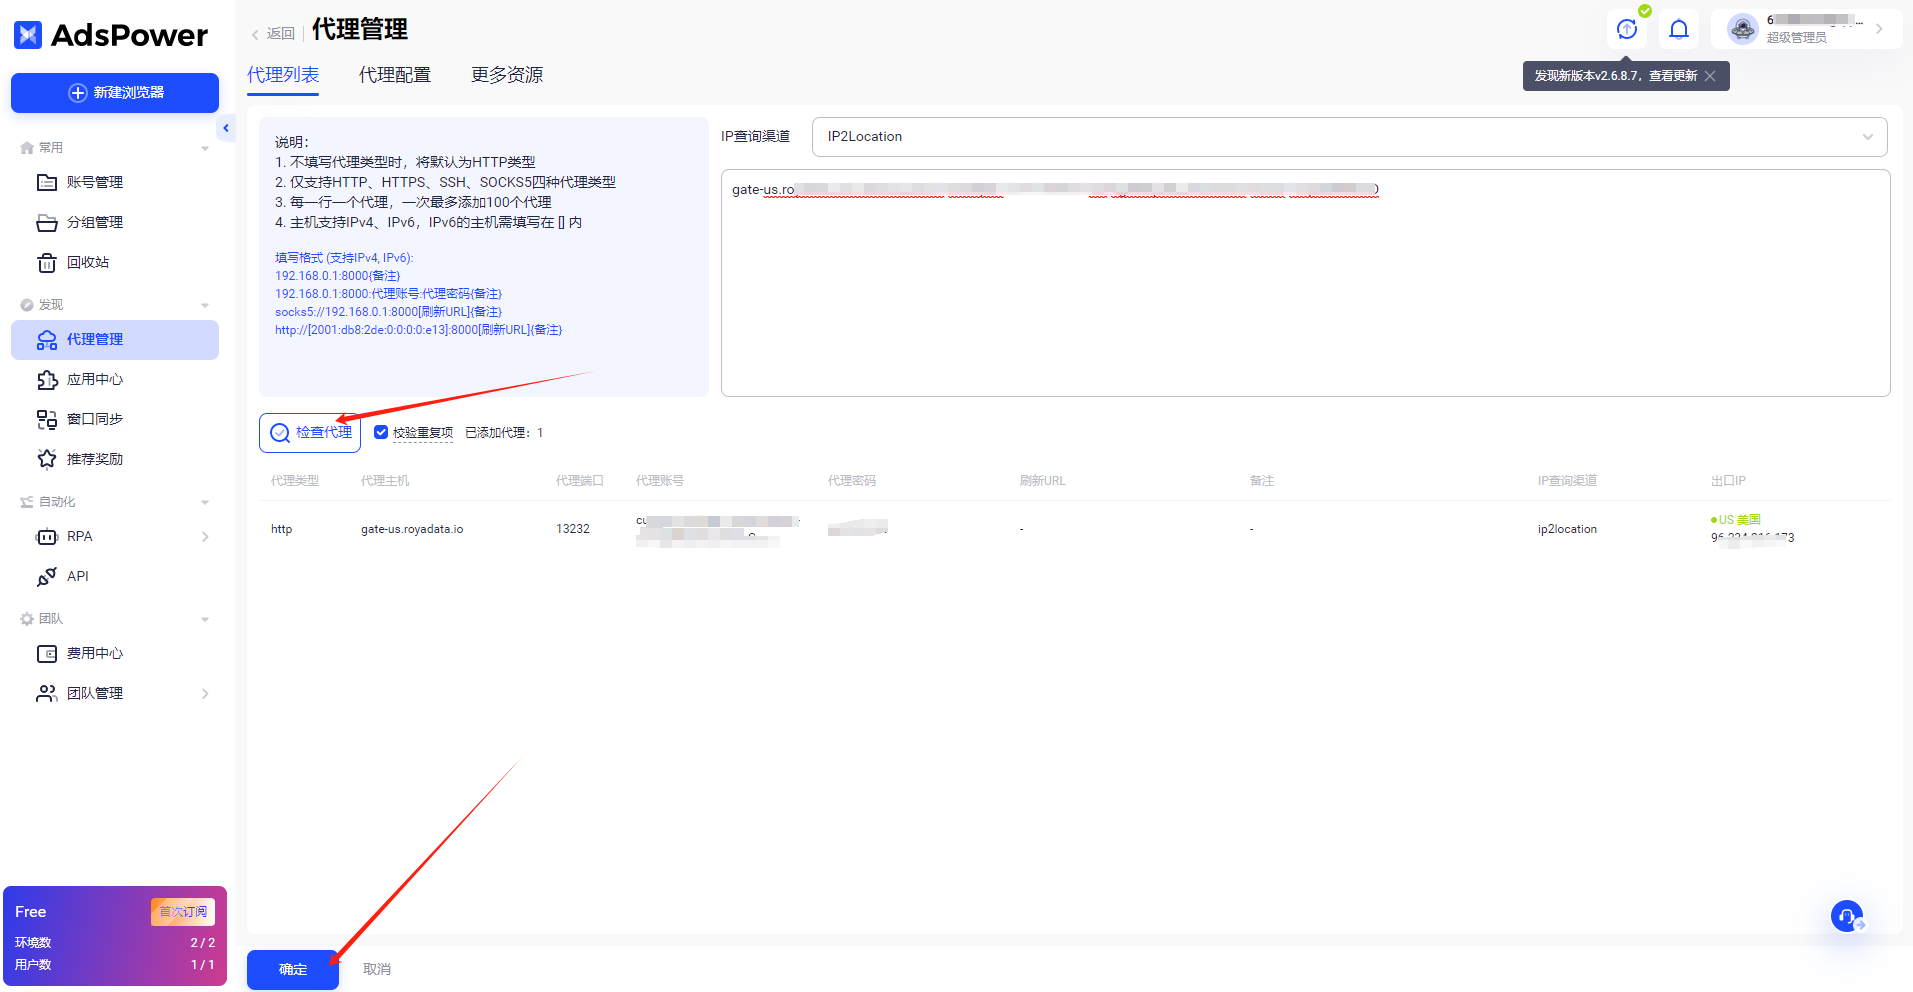Open the customer support headset chat
The image size is (1913, 992).
coord(1847,916)
